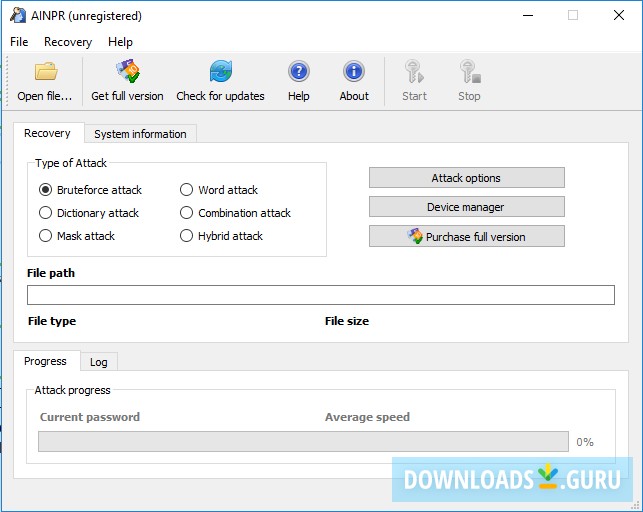
Task: Close the AINPR window
Action: tap(619, 16)
